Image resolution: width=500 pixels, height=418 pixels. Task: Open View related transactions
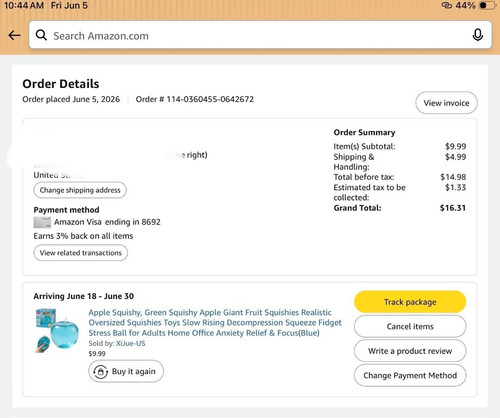tap(81, 253)
